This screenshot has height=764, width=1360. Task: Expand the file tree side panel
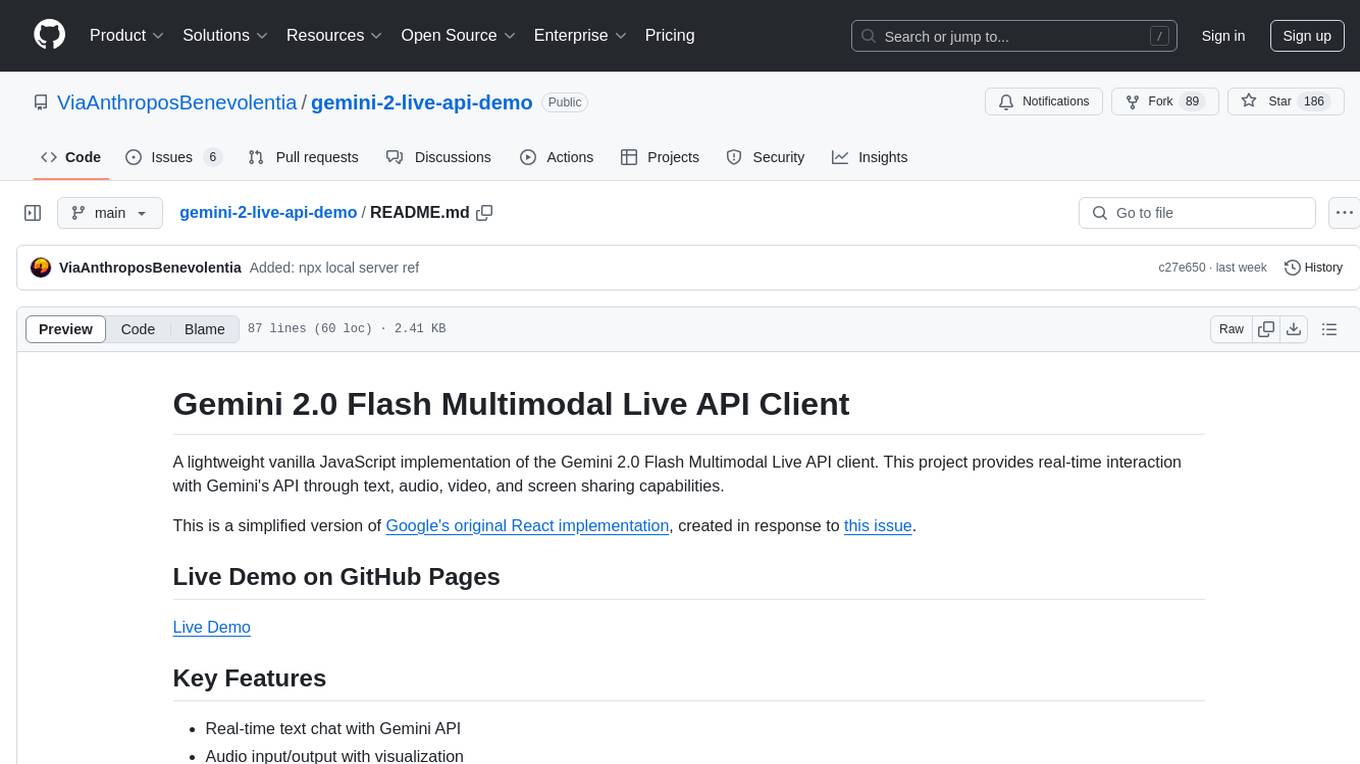tap(33, 213)
